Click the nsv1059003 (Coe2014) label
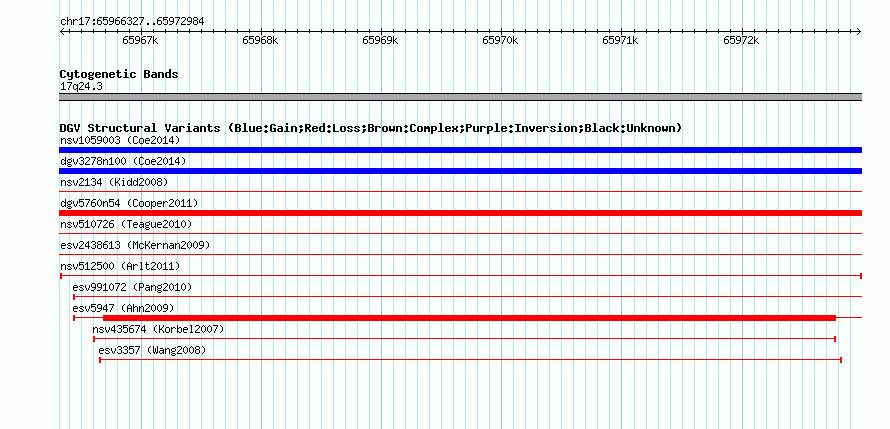This screenshot has height=429, width=890. tap(120, 140)
